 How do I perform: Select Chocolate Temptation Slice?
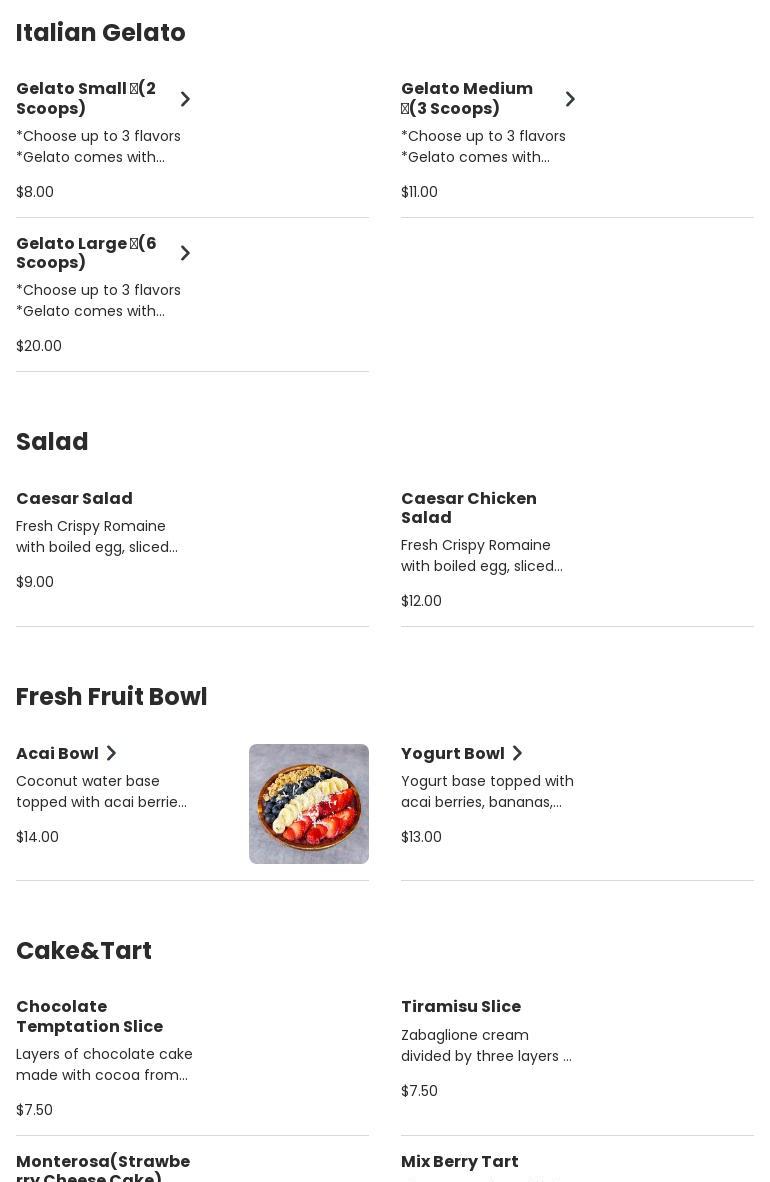click(89, 1016)
